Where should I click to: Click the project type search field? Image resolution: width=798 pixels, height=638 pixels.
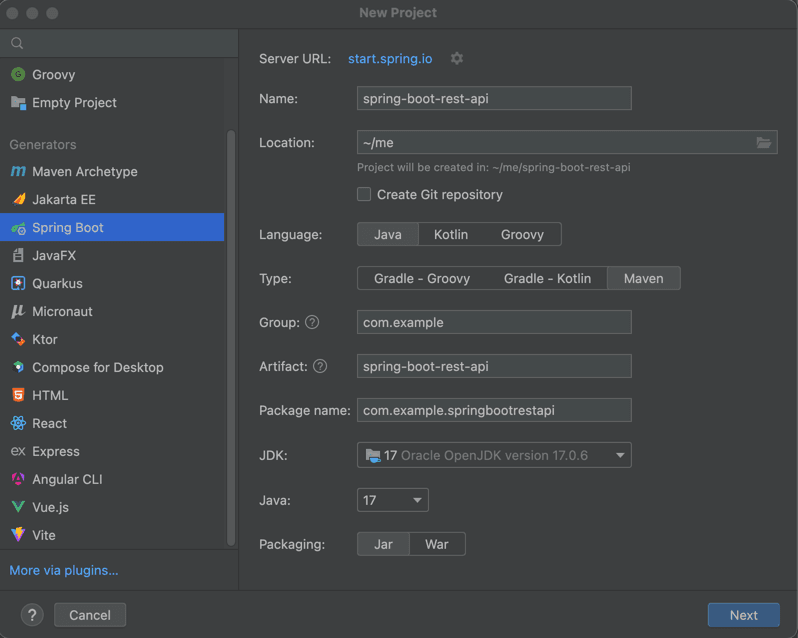click(119, 43)
